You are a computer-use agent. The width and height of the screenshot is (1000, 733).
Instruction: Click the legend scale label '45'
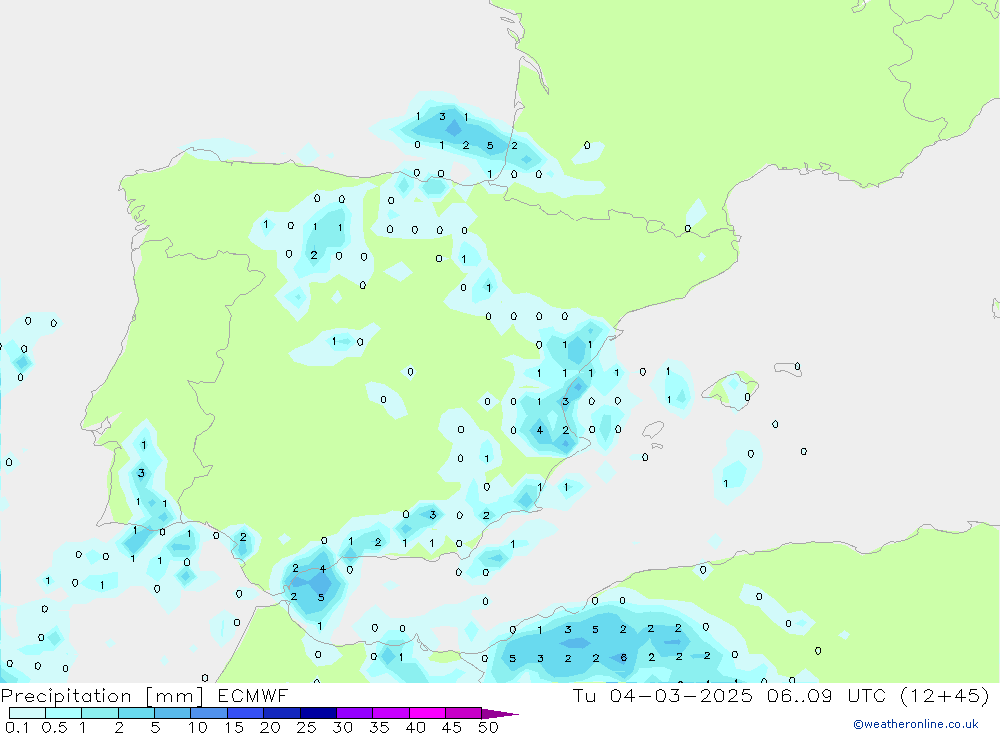[452, 727]
